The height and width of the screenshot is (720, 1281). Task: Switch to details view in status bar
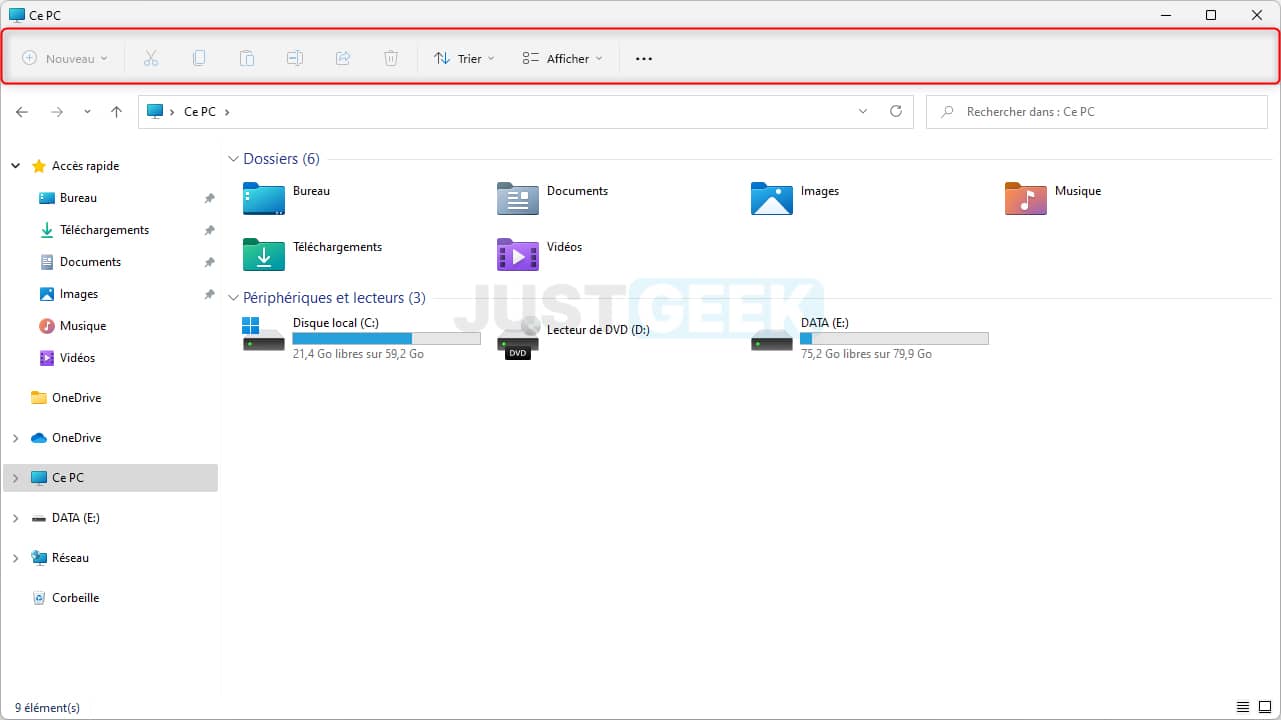pyautogui.click(x=1243, y=707)
